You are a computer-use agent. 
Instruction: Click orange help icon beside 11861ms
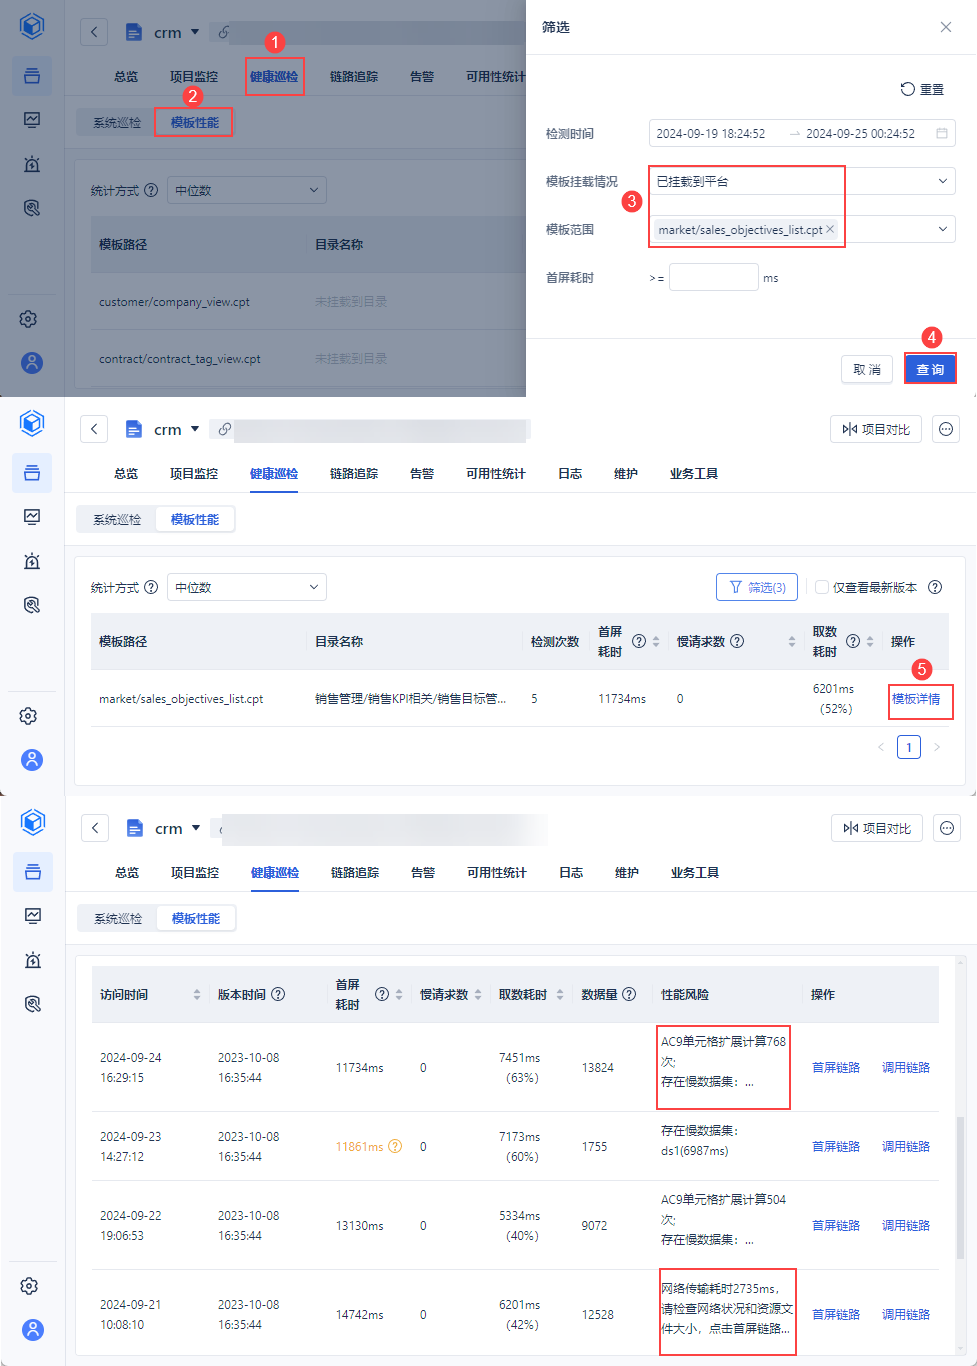pyautogui.click(x=395, y=1146)
